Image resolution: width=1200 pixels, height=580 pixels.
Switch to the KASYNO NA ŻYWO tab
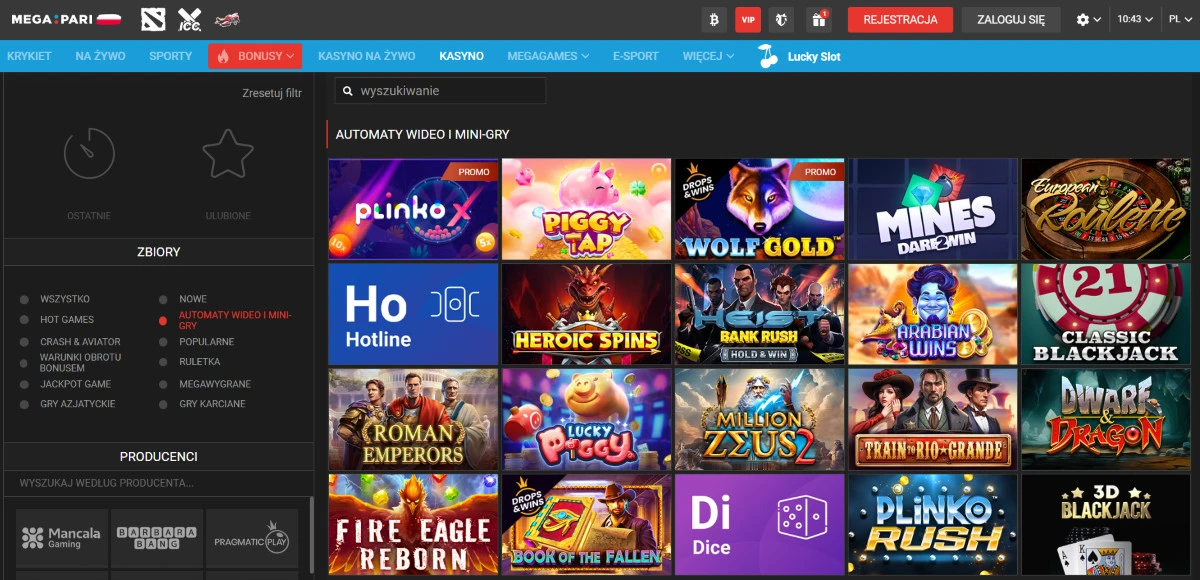click(368, 56)
